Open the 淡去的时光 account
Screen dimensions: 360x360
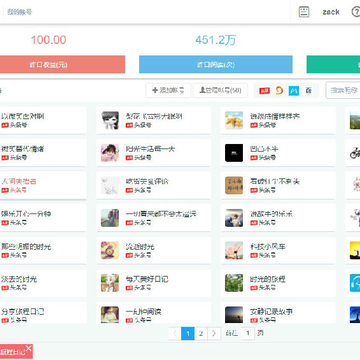(x=19, y=279)
